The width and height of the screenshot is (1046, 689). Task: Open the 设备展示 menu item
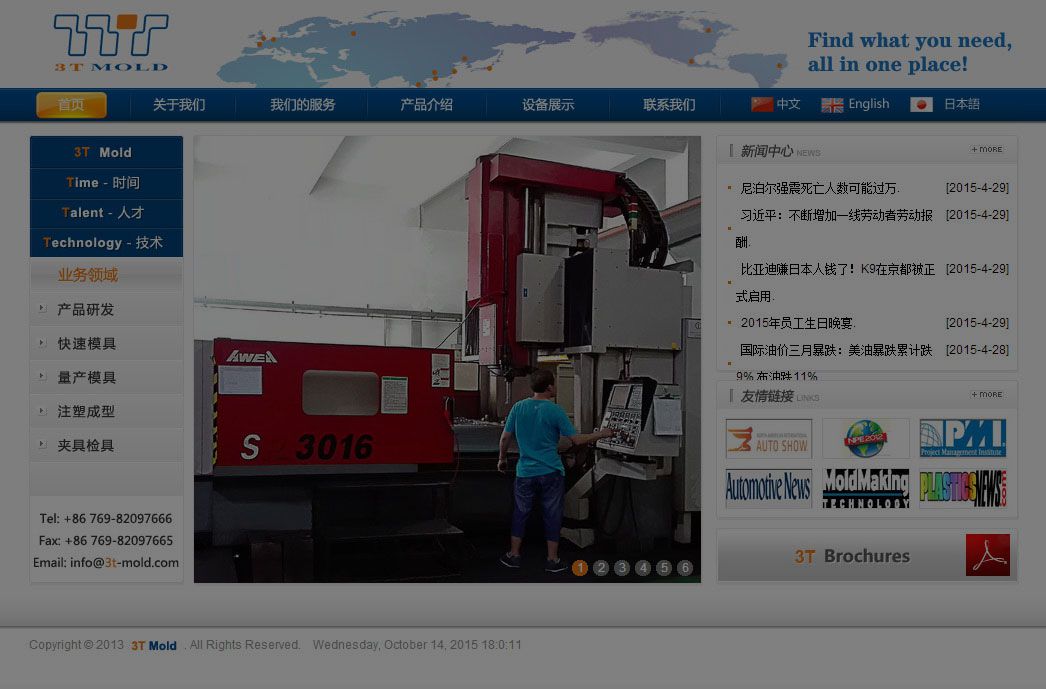[x=548, y=105]
